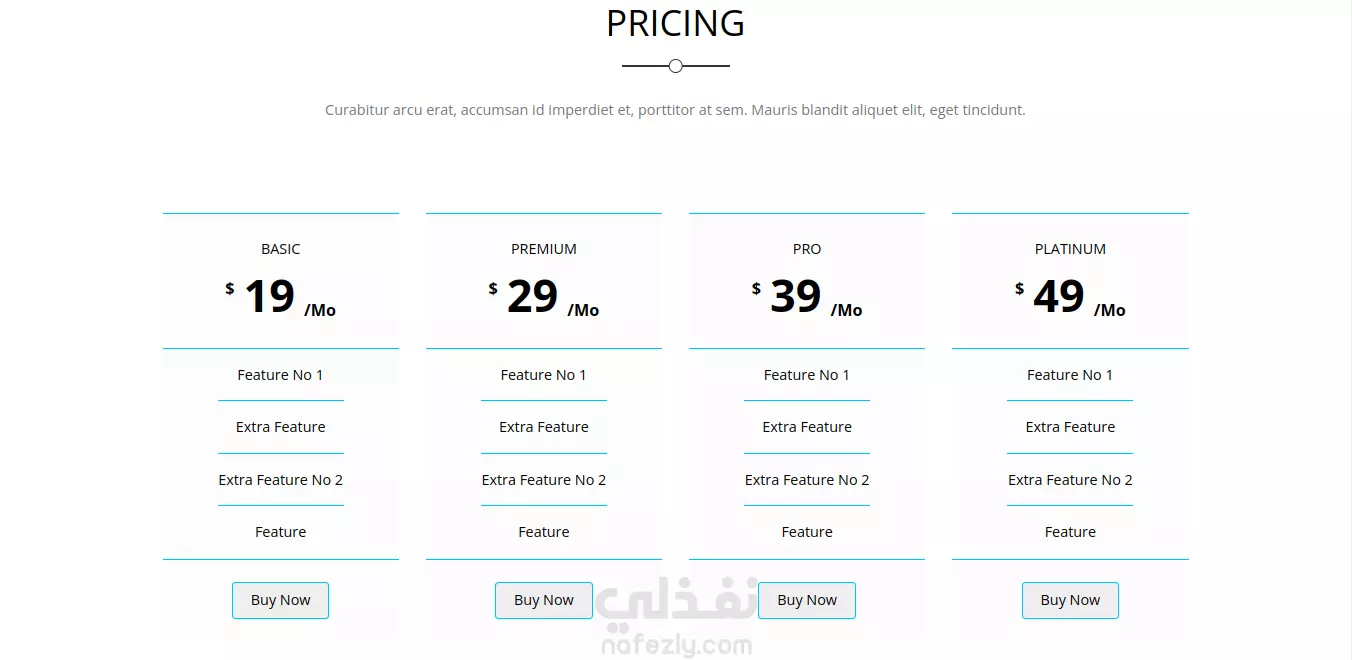Select the PRO plan title

(x=806, y=249)
